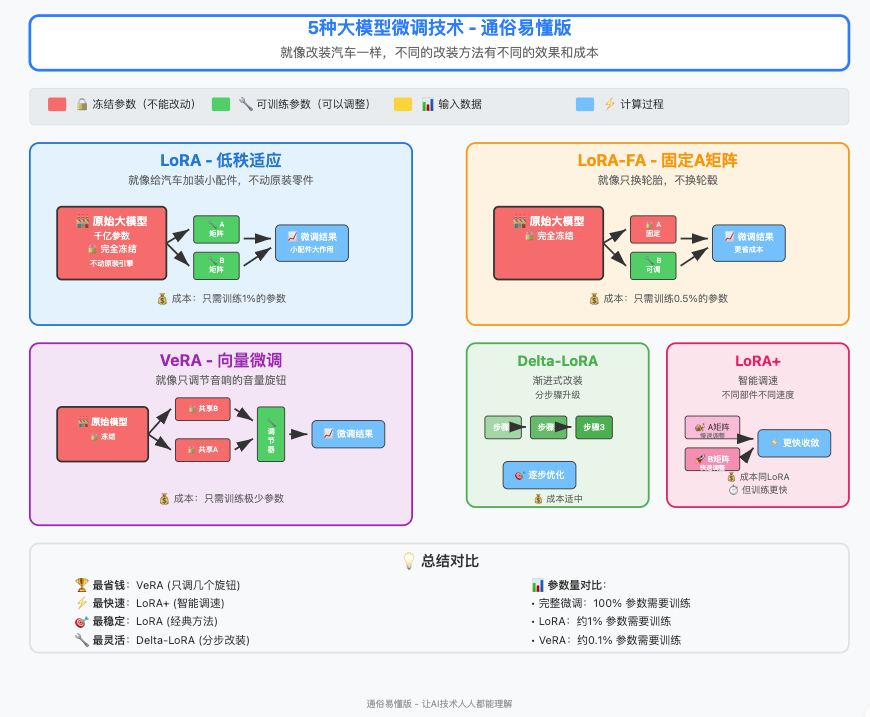
Task: Click the 逐步优化 button in Delta-LoRA
Action: coord(539,475)
